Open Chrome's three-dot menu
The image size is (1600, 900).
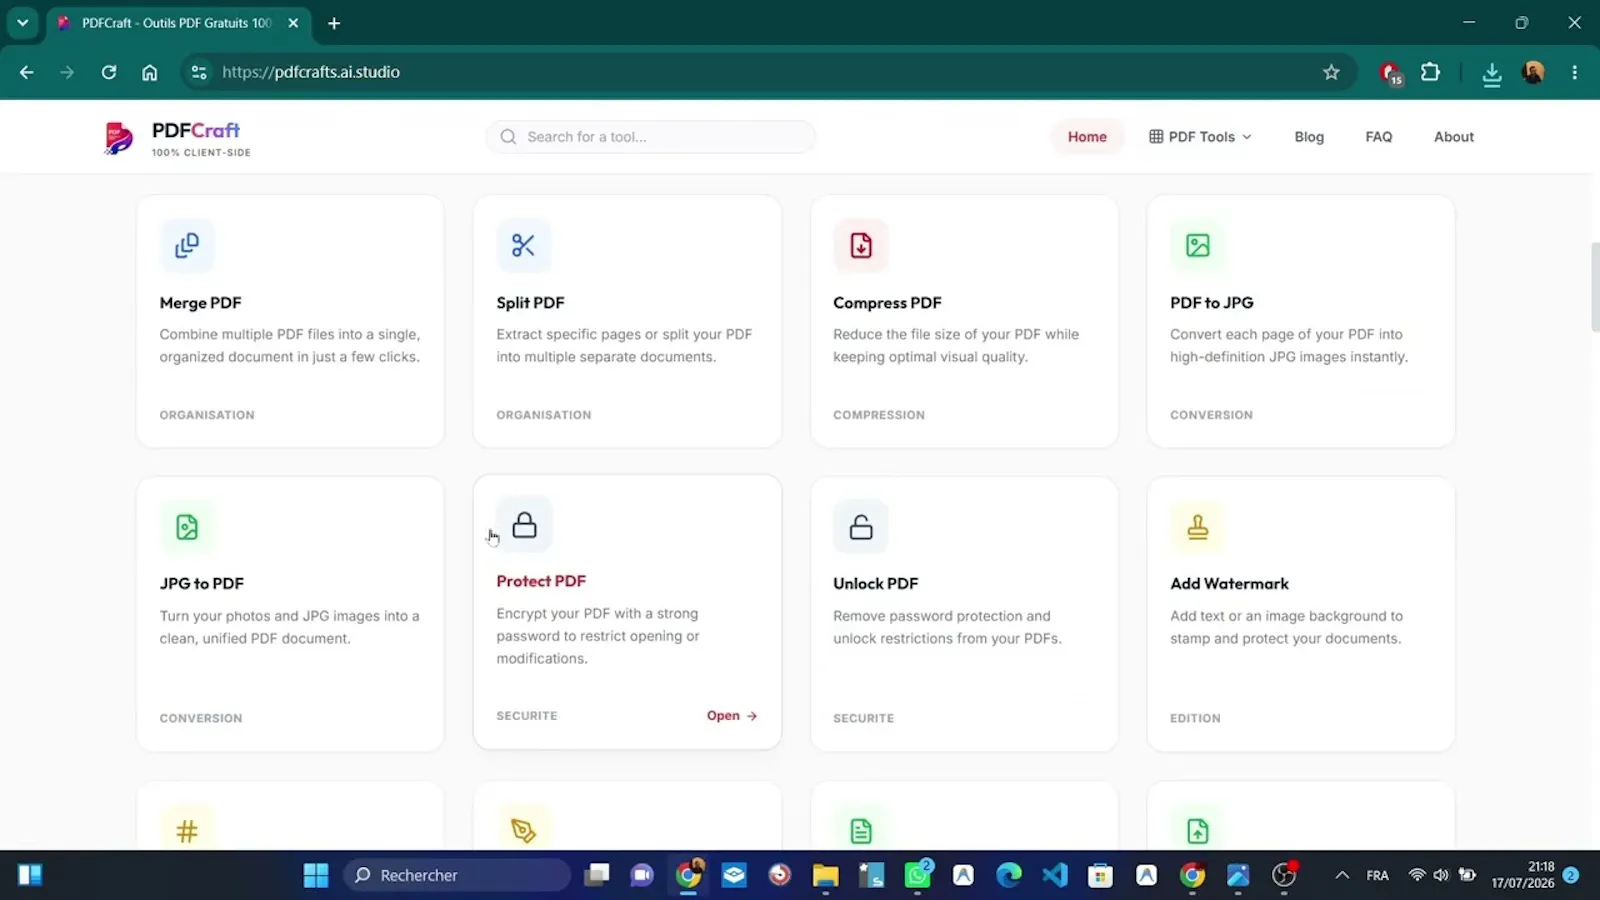pos(1574,72)
